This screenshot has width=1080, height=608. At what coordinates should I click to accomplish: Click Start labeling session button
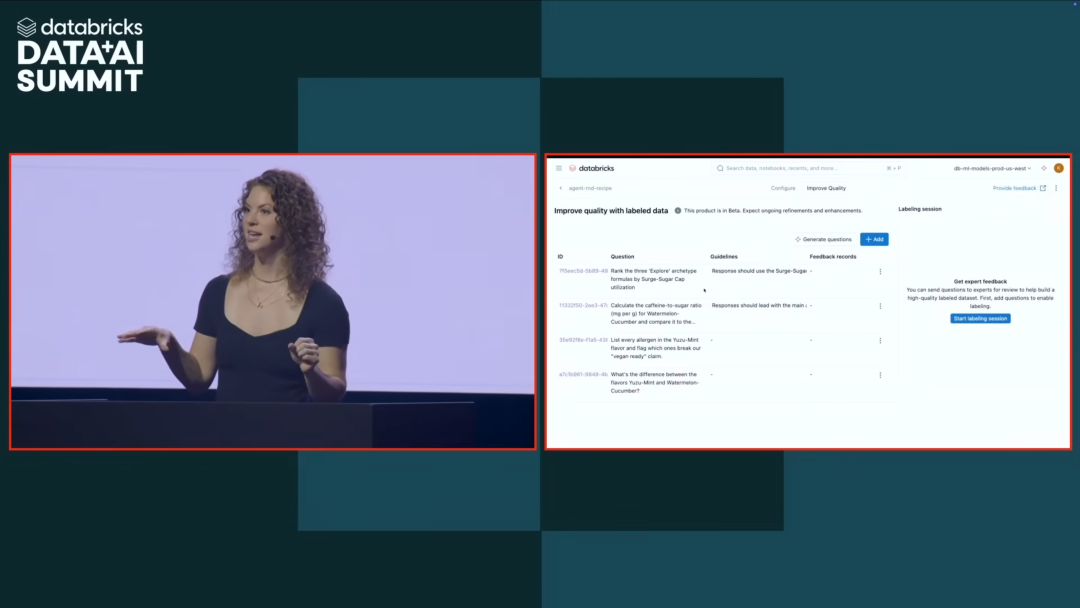point(980,319)
